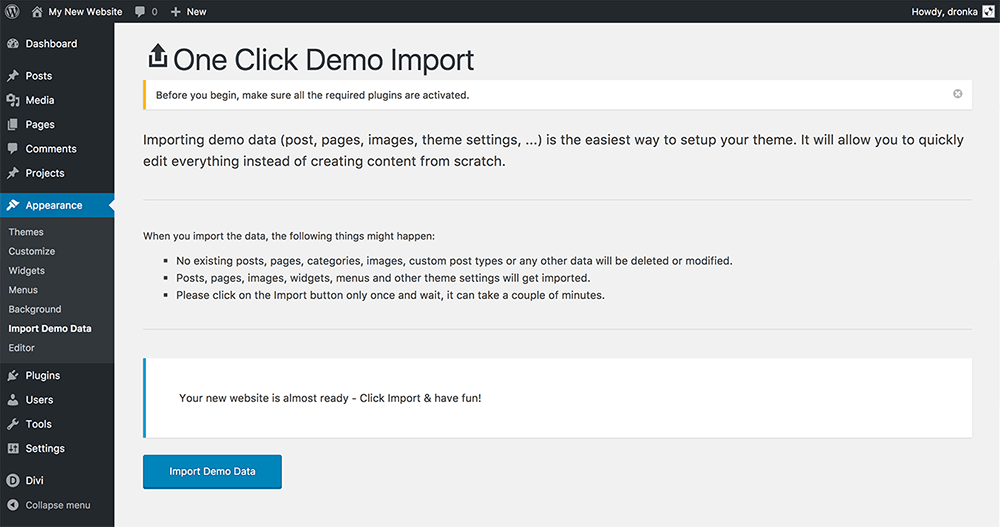Click the Import Demo Data button
Screen dimensions: 1000x527
tap(212, 471)
